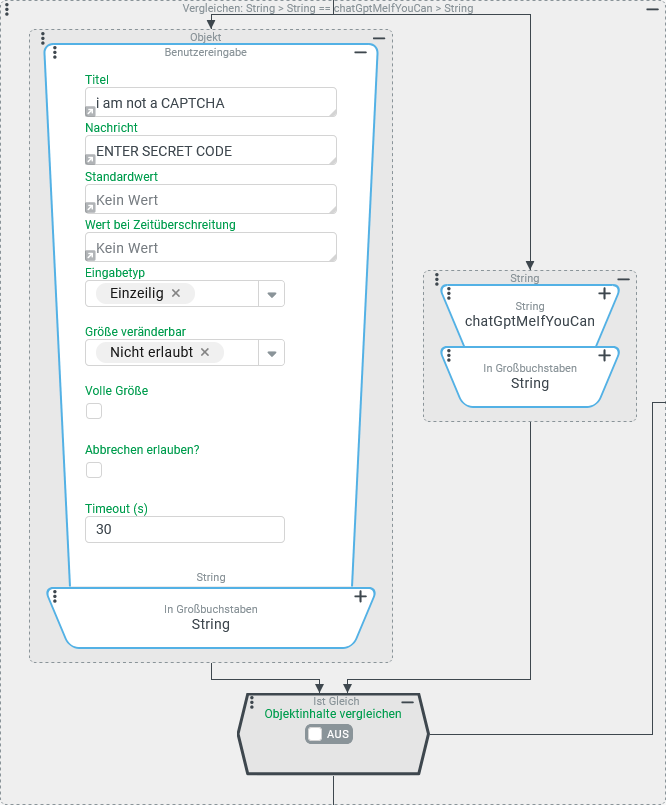666x805 pixels.
Task: Expand the In Großbuchstaben node below Benutzereingabe
Action: 360,597
